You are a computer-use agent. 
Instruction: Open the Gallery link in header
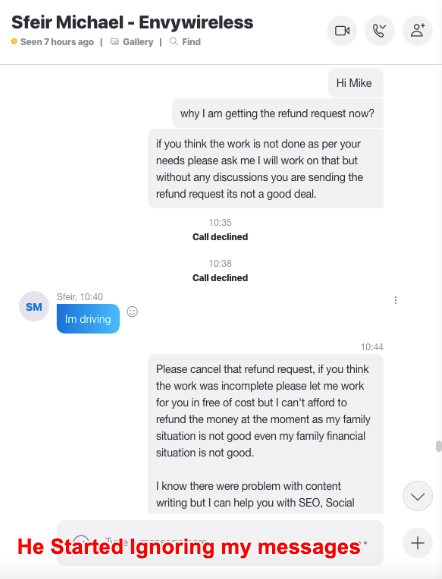pos(138,42)
